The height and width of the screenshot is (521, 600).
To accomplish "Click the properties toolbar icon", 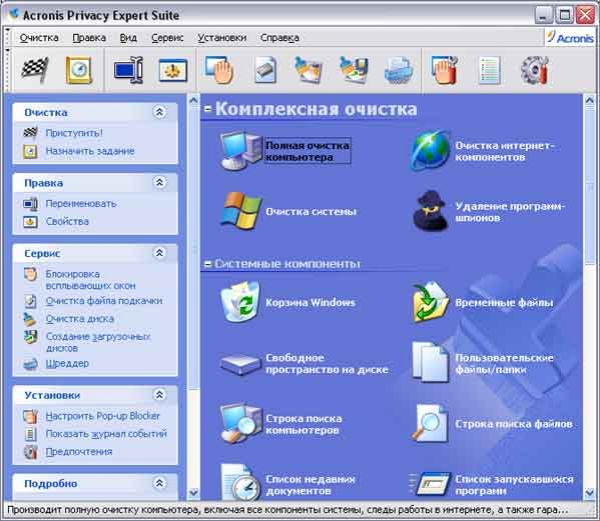I will point(173,70).
